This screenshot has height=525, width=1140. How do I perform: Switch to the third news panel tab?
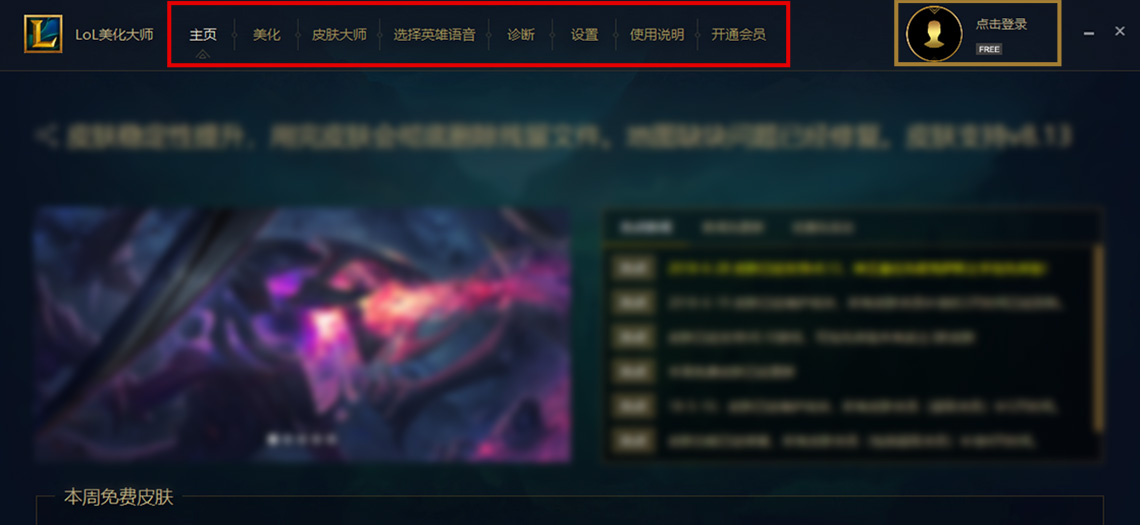pyautogui.click(x=823, y=227)
